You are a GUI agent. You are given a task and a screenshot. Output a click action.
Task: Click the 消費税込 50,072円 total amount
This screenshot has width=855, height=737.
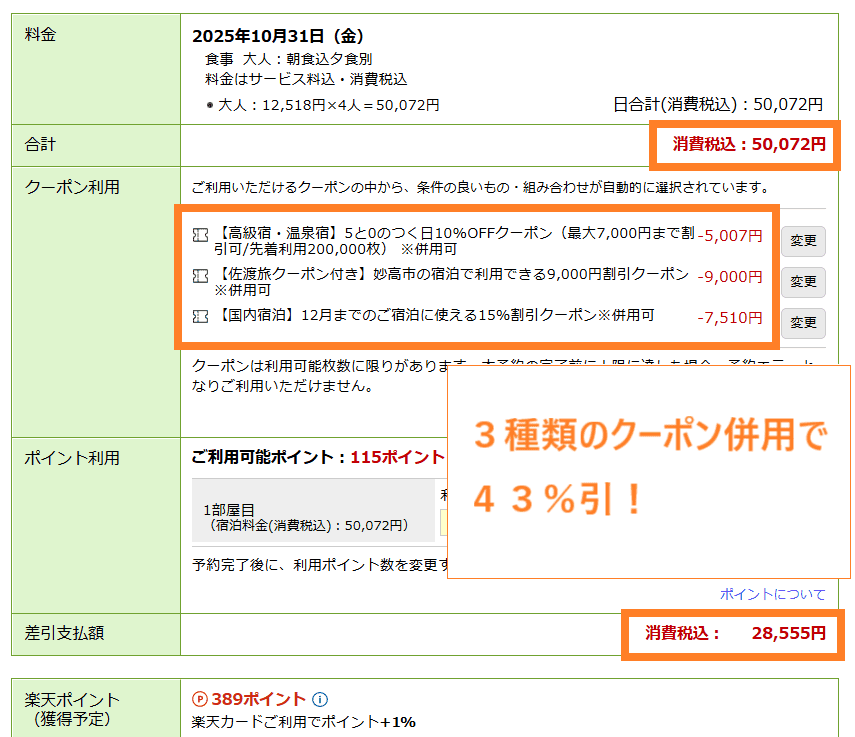[x=749, y=144]
